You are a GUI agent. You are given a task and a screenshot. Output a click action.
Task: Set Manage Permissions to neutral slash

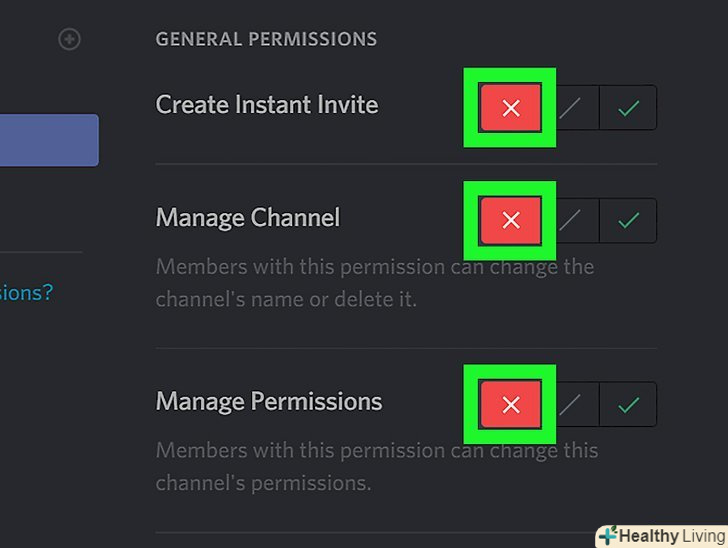(x=570, y=405)
